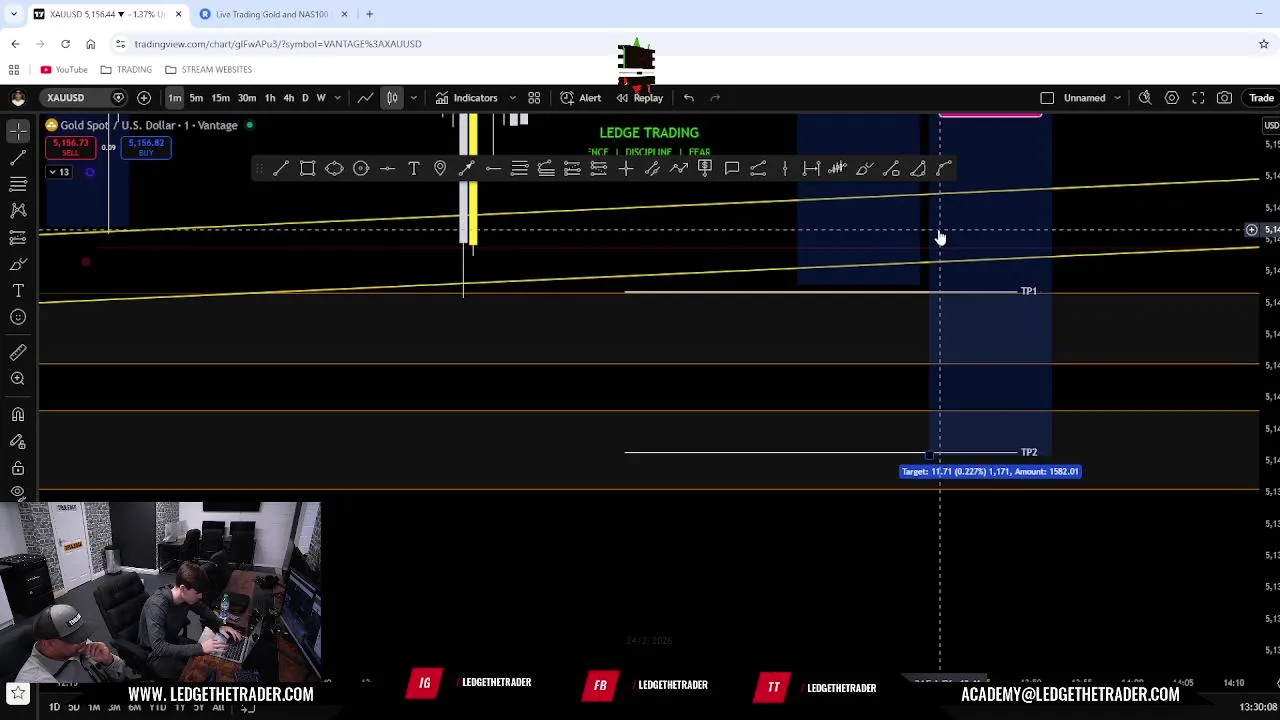Viewport: 1280px width, 720px height.
Task: Select the triangle shape tool
Action: pos(918,169)
